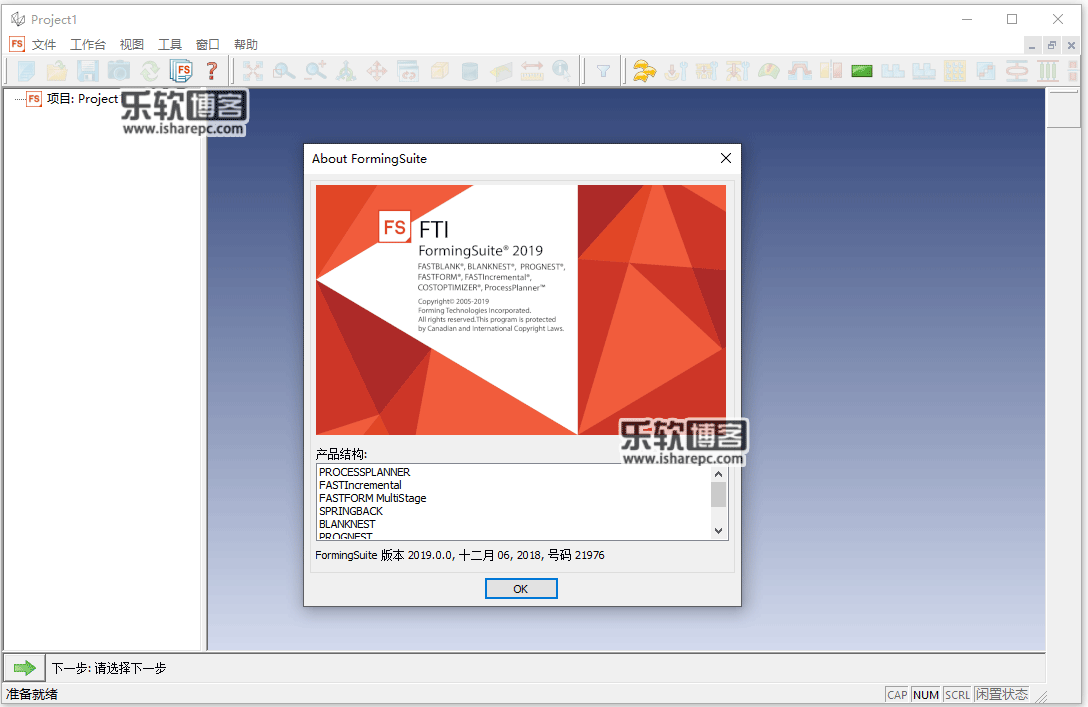Open the 工具 menu
This screenshot has height=707, width=1088.
click(170, 44)
